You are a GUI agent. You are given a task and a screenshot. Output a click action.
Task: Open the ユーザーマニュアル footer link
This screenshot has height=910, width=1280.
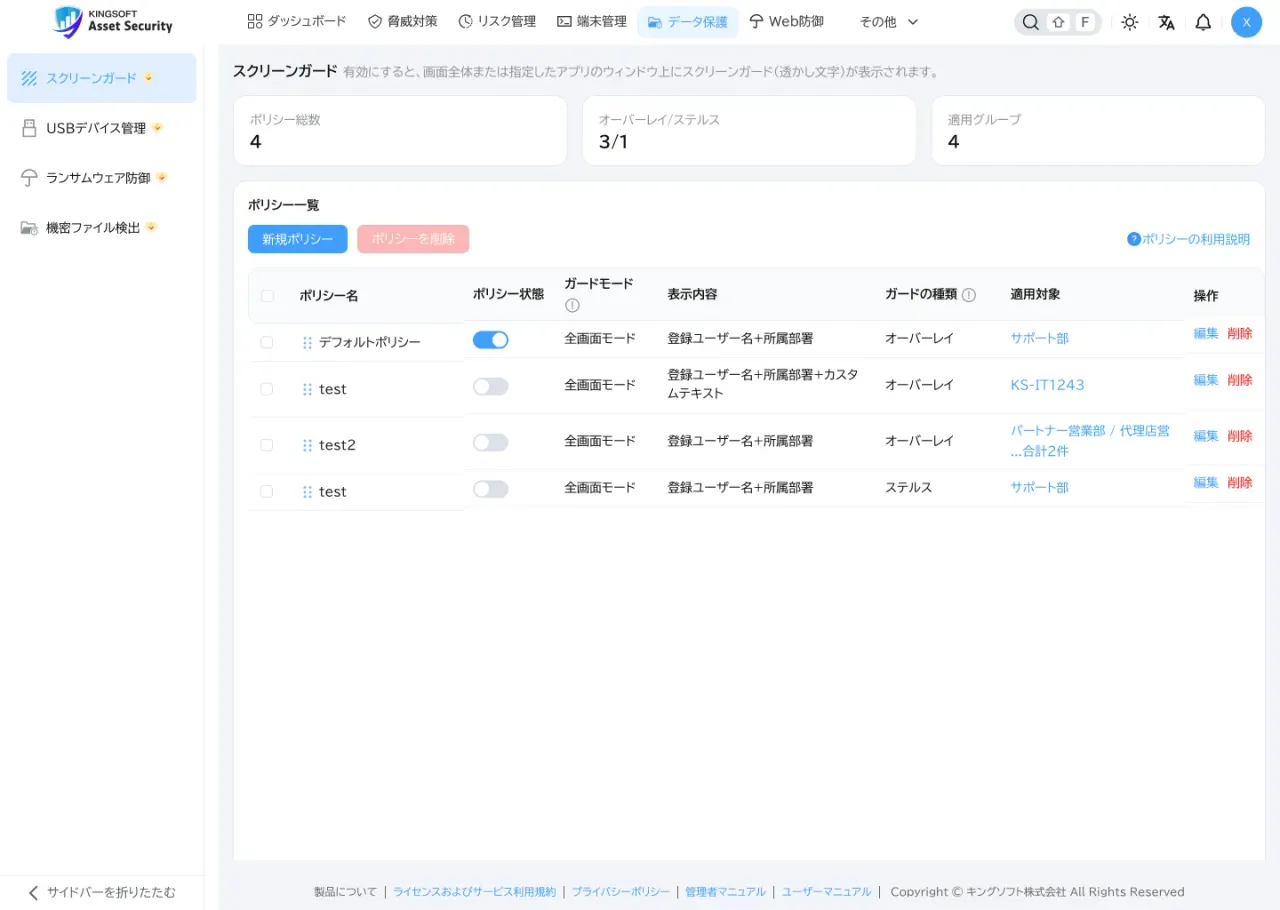point(826,892)
